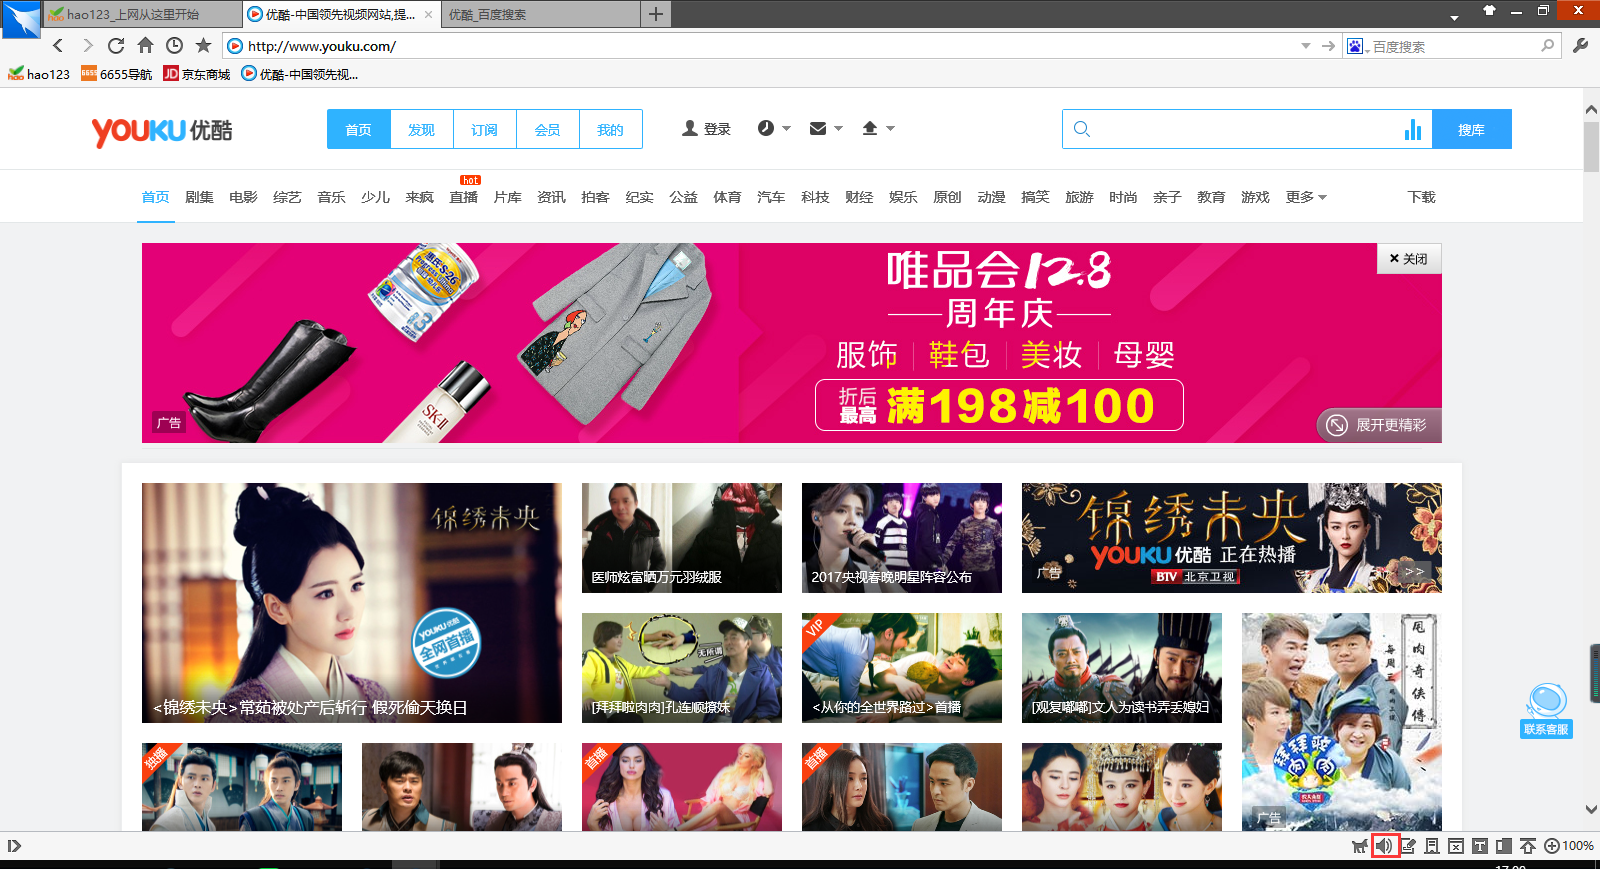Switch to the hao123 browser tab

point(140,14)
